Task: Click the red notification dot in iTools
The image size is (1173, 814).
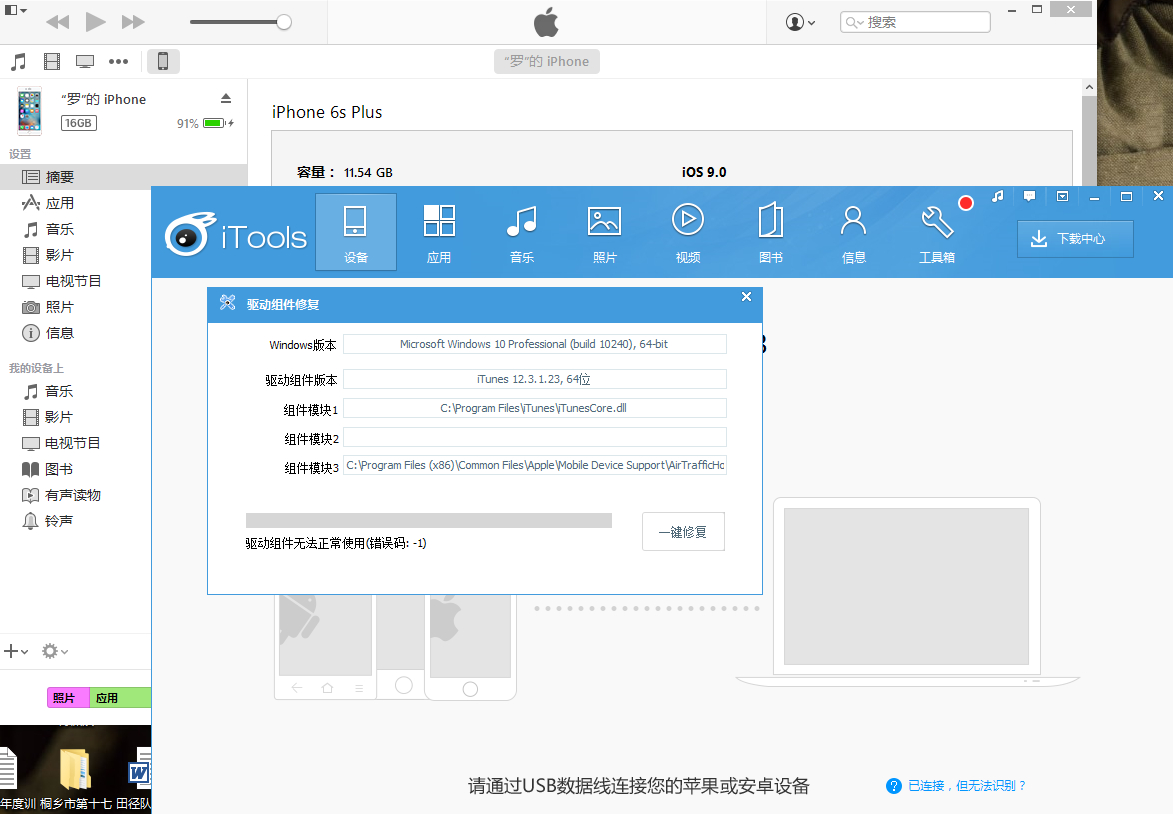Action: (966, 203)
